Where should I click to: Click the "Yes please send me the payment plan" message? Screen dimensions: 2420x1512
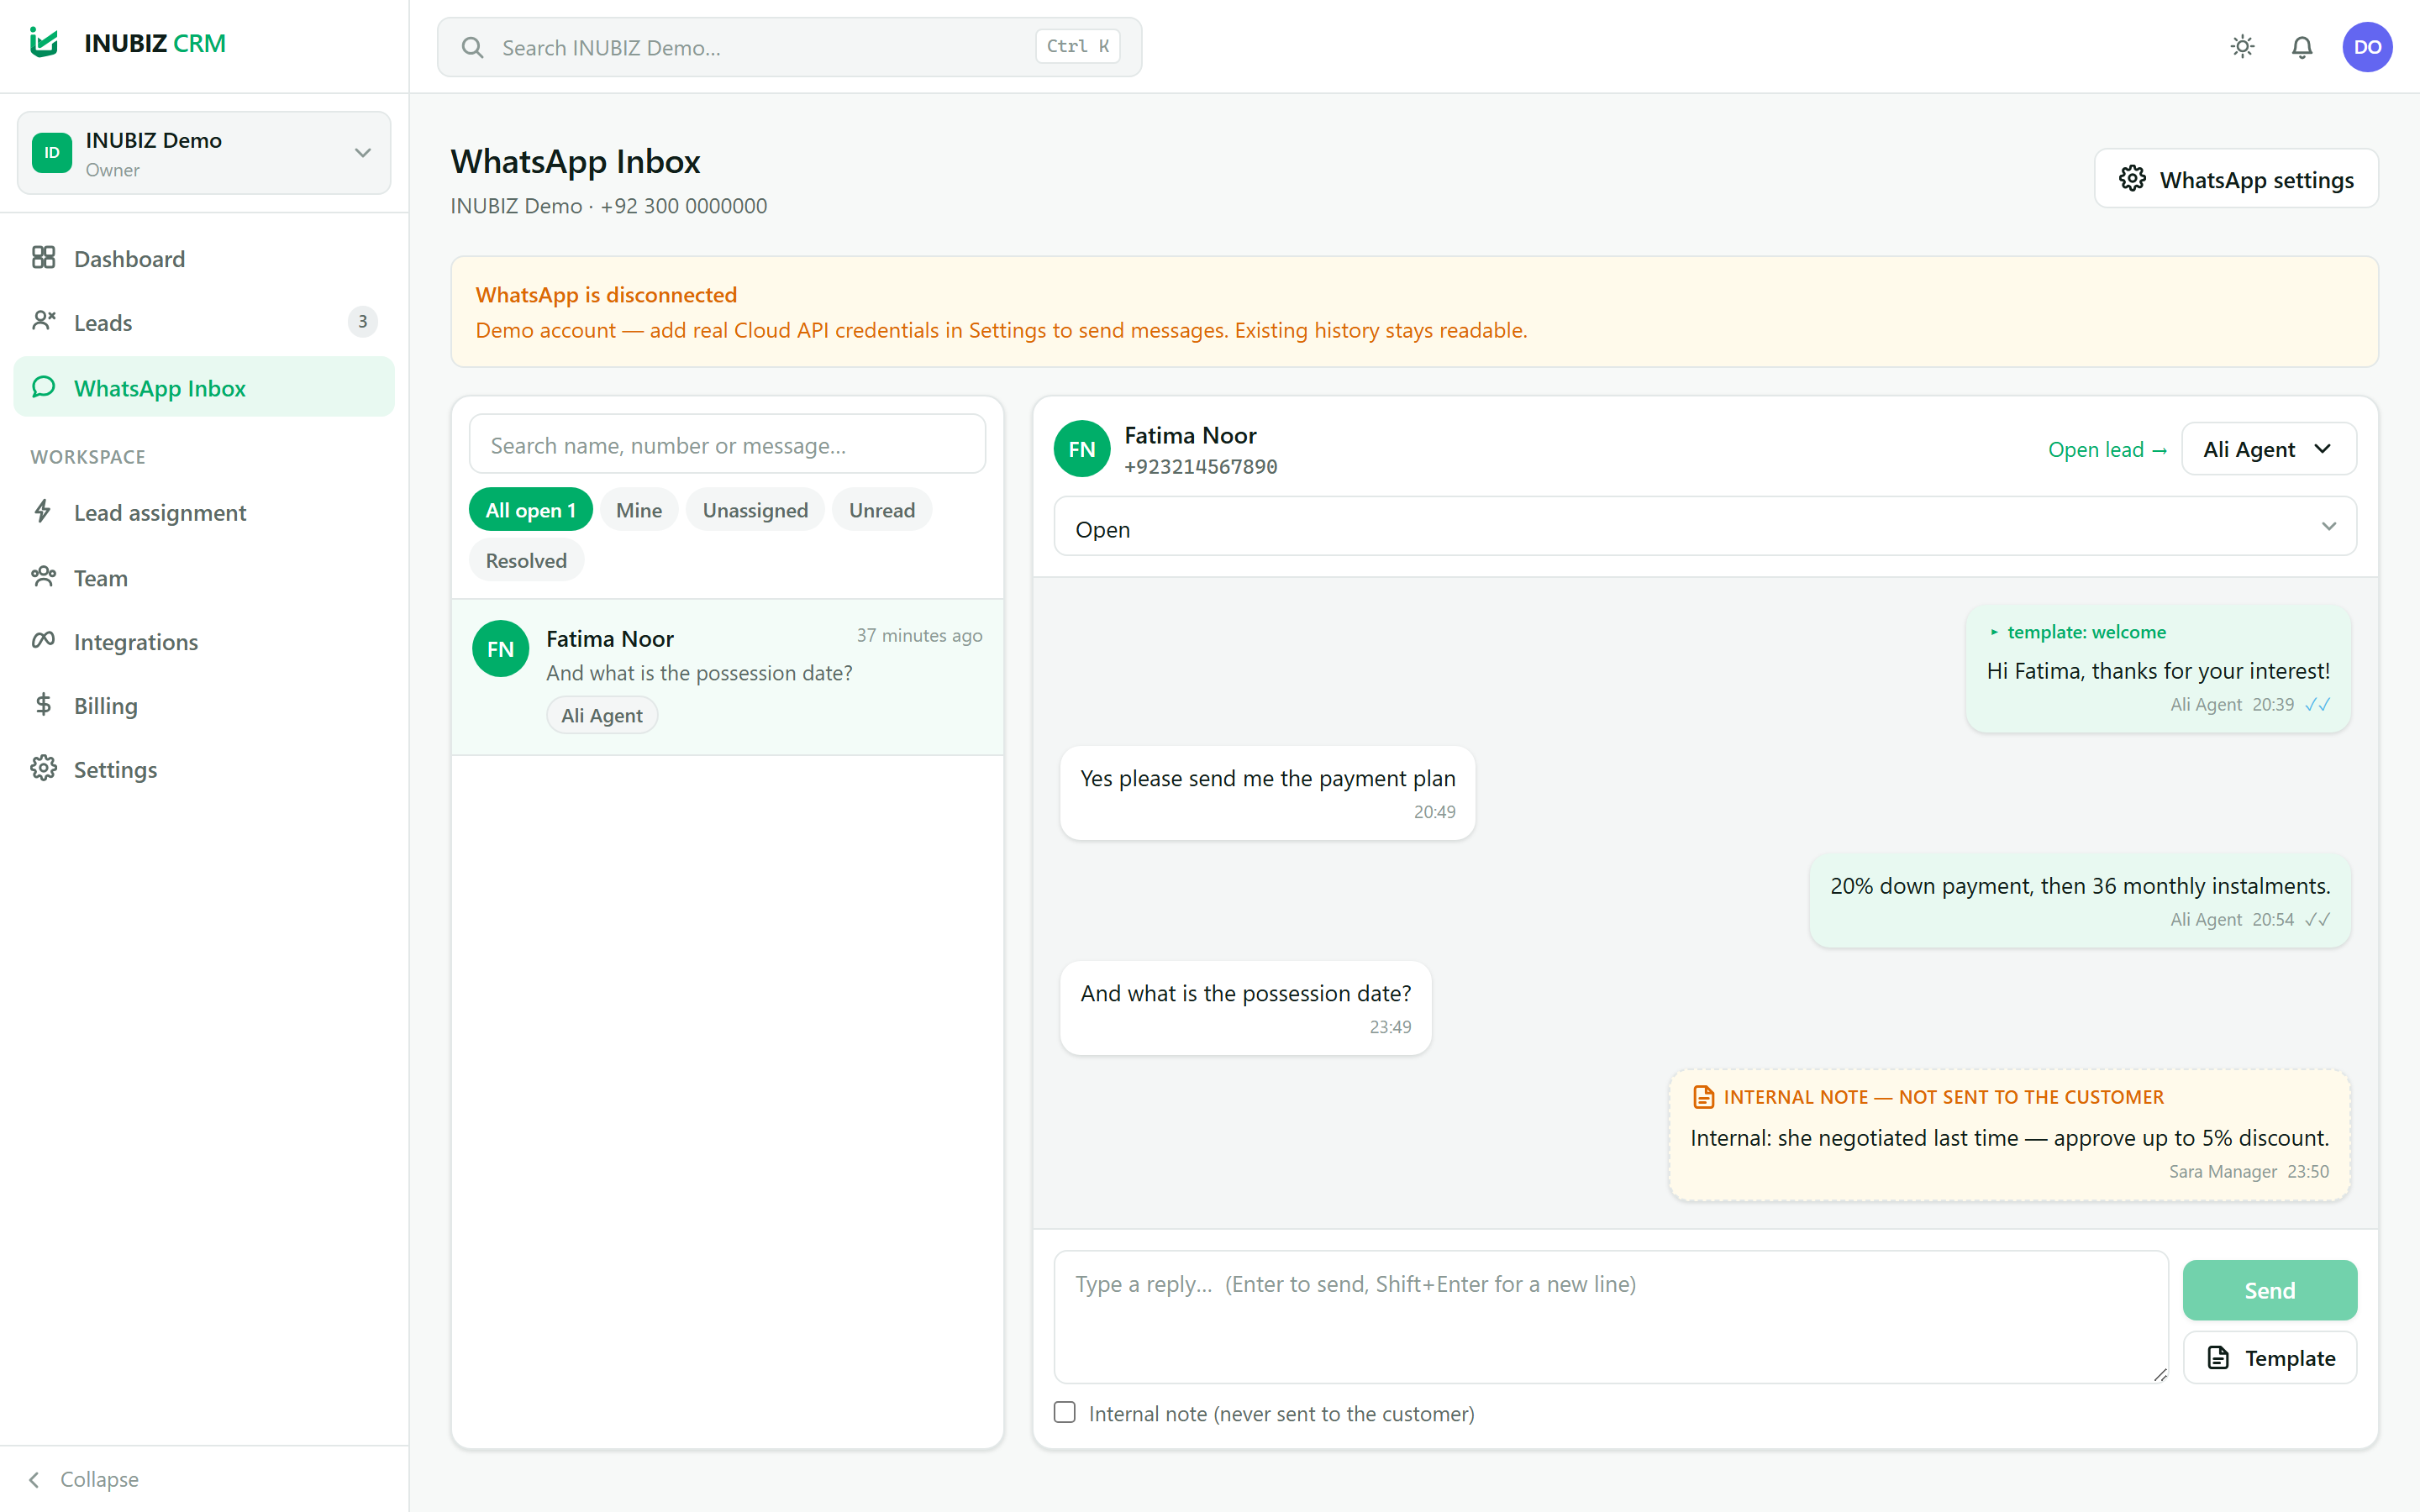coord(1267,793)
